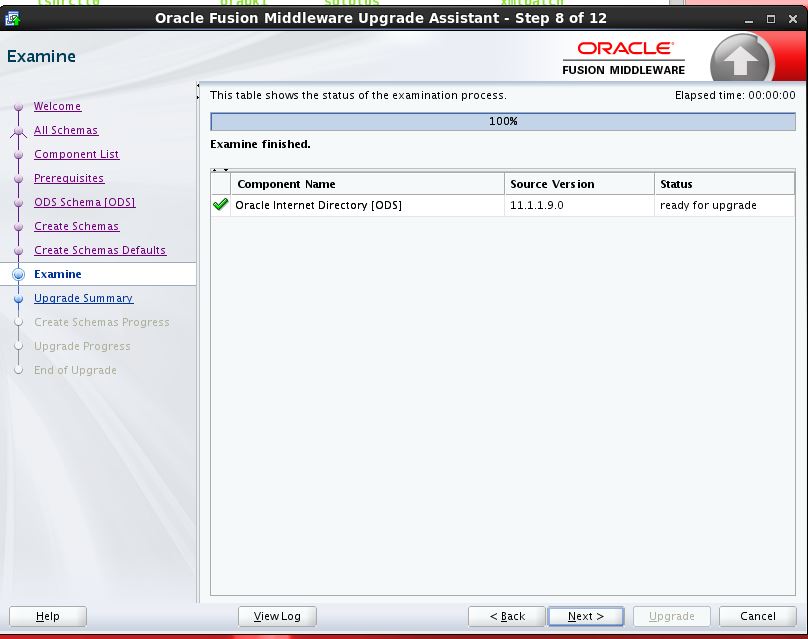Open the Prerequisites step
The width and height of the screenshot is (808, 639).
point(69,178)
